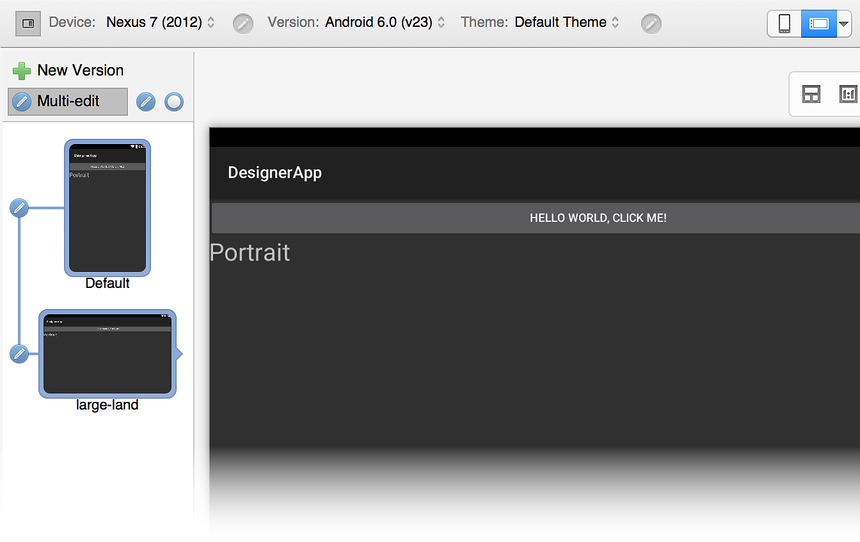Click the HELLO WORLD, CLICK ME! button
This screenshot has height=542, width=860.
536,218
